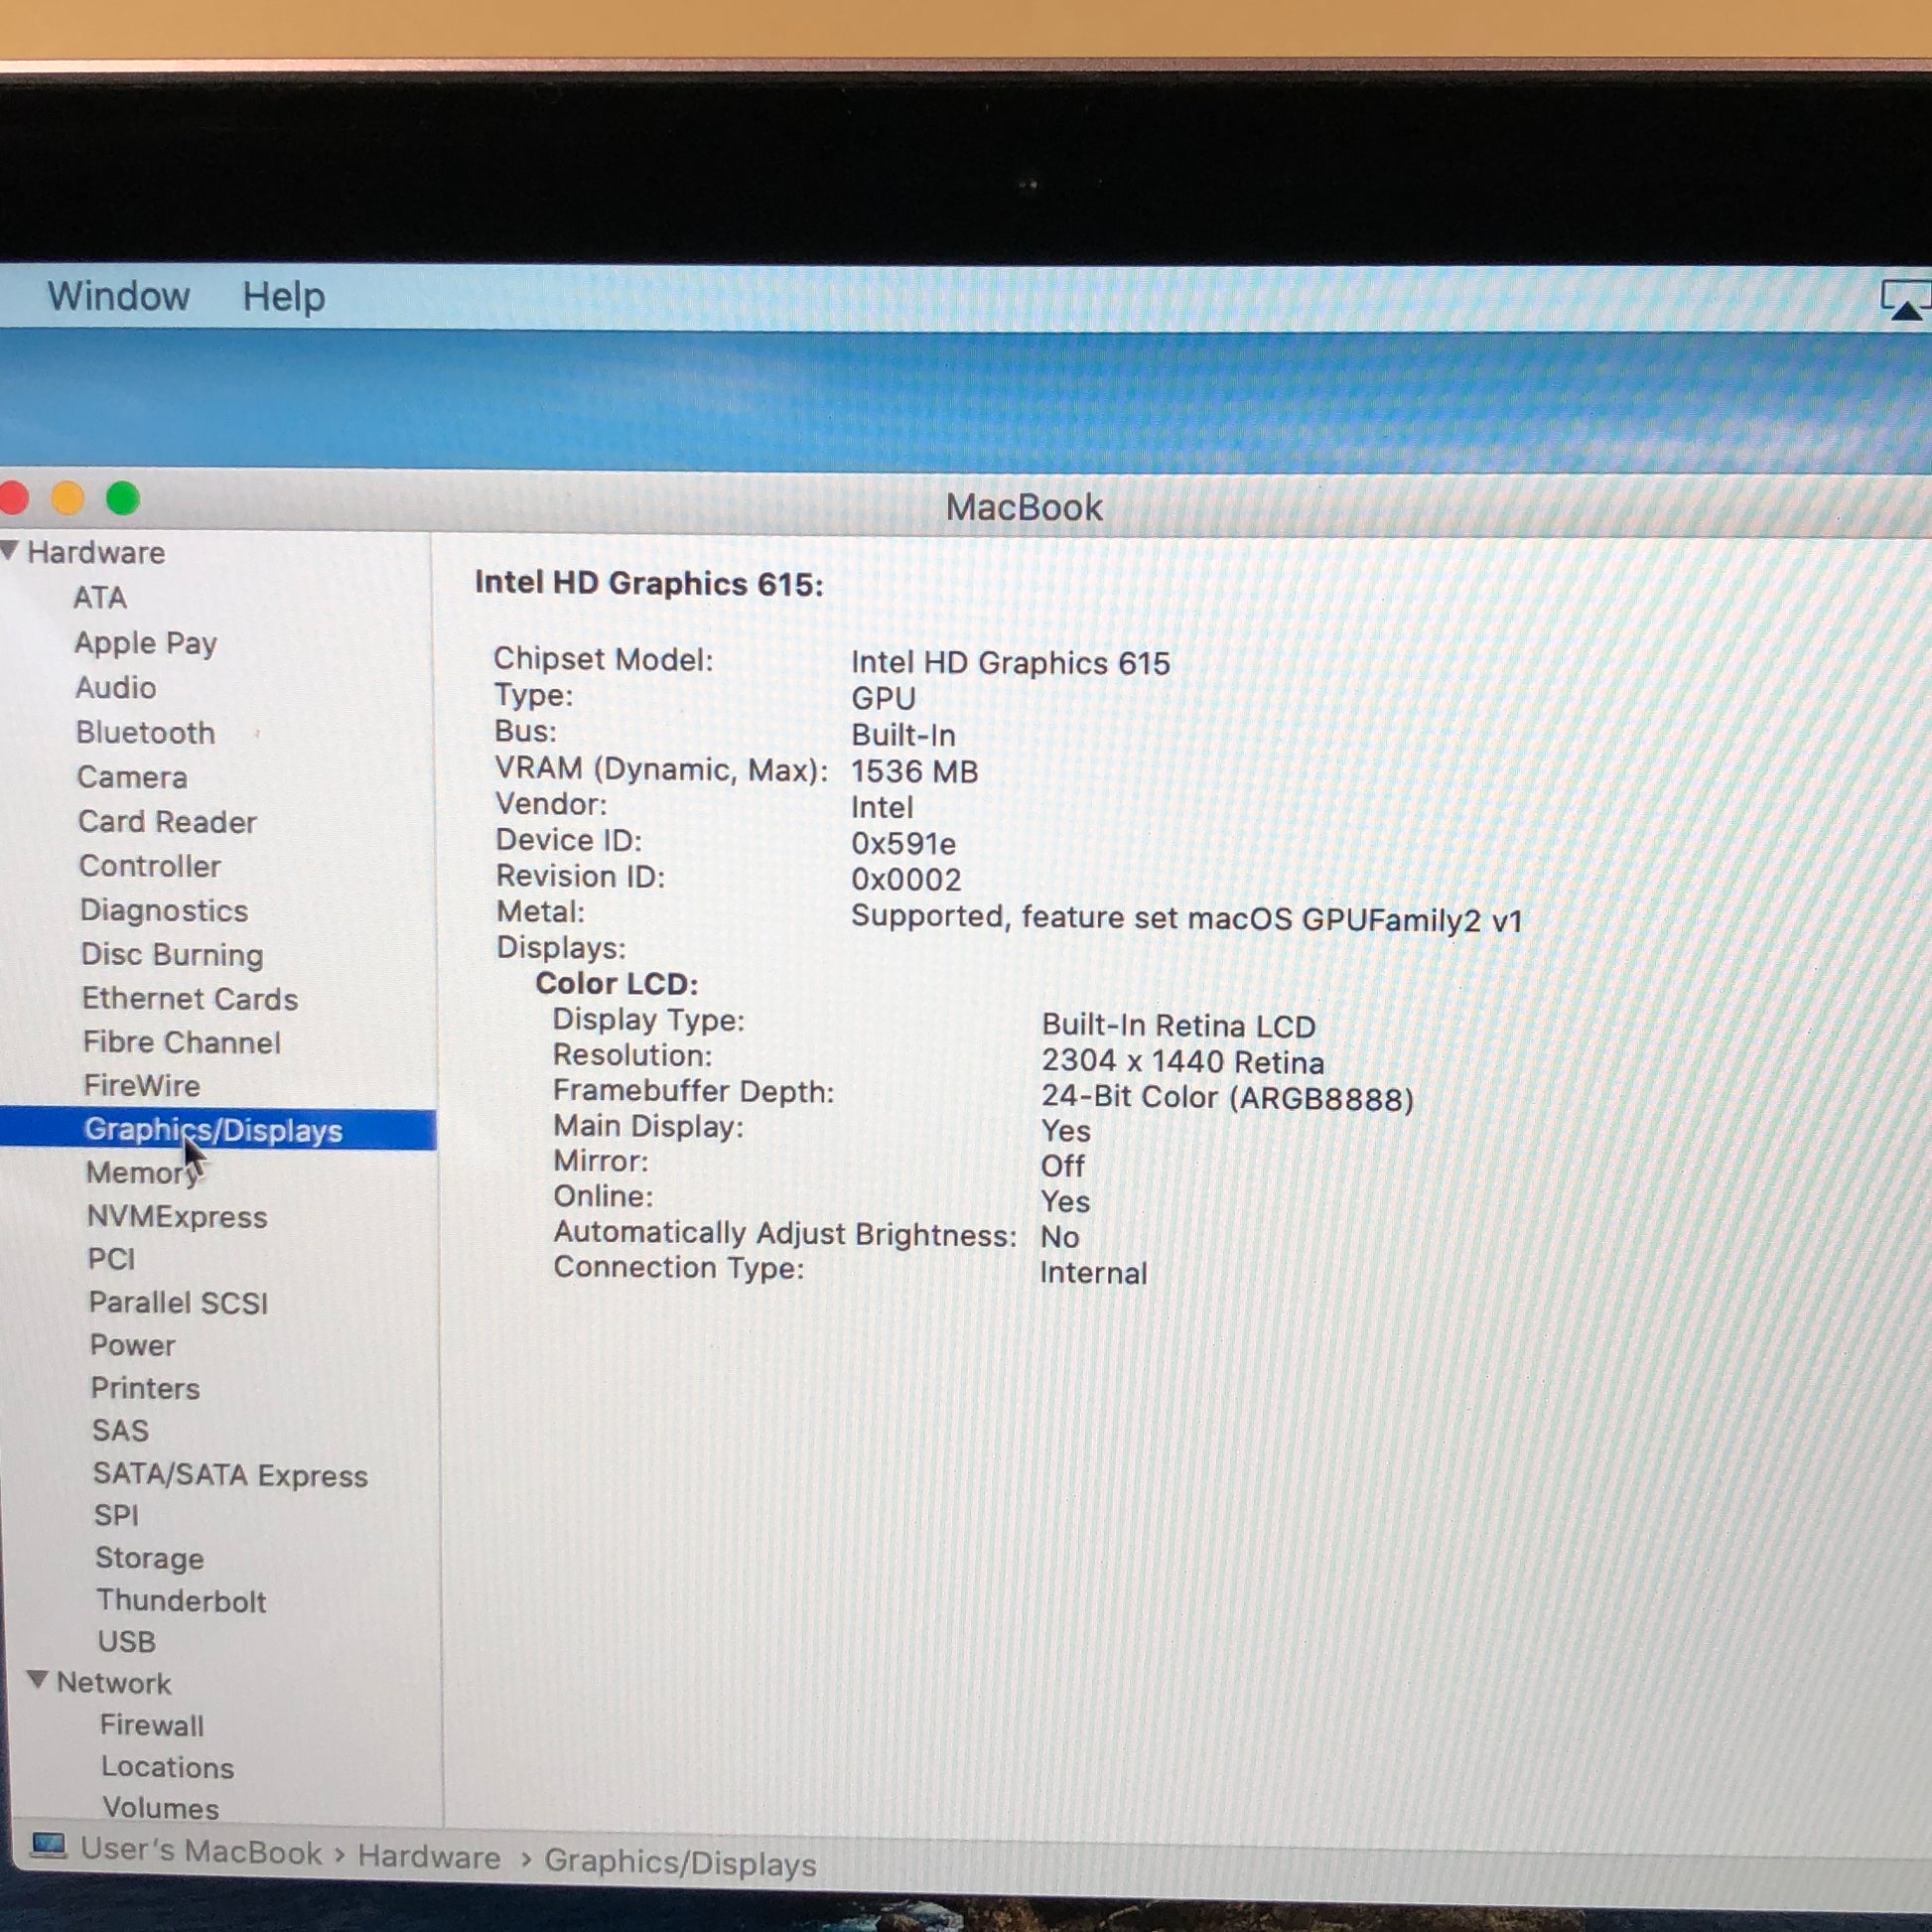Click the Connection Type value Internal
The width and height of the screenshot is (1932, 1932).
pos(1093,1272)
